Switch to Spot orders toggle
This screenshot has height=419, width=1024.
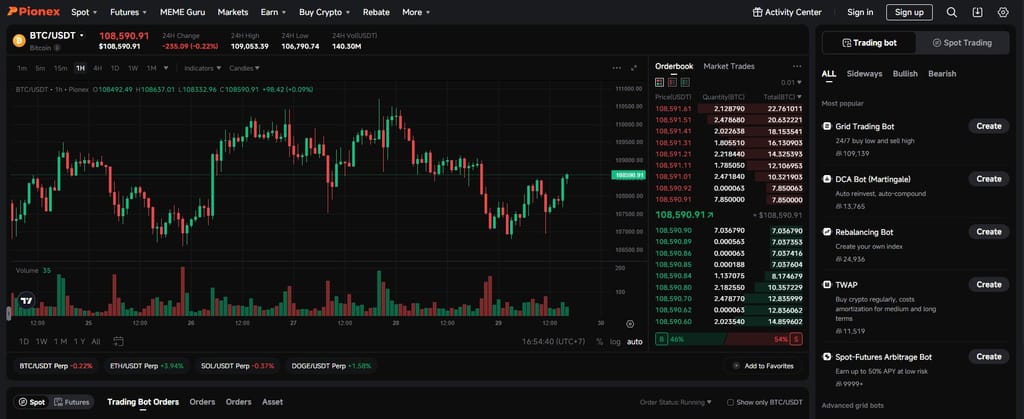pos(31,402)
